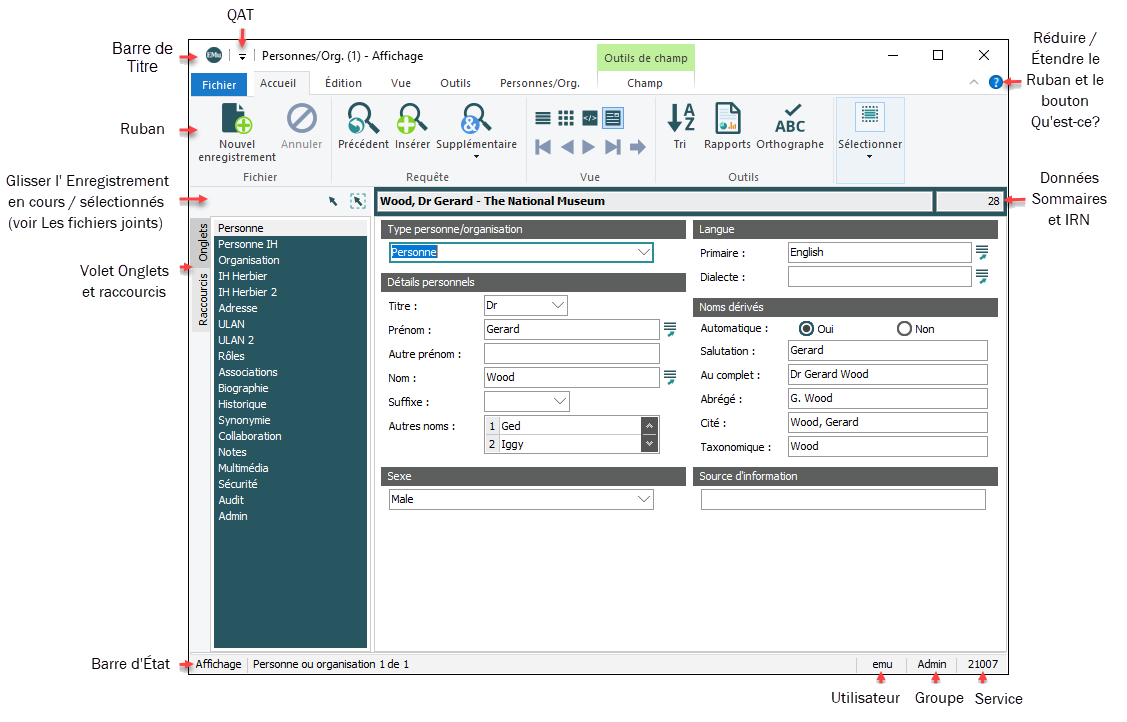Image resolution: width=1127 pixels, height=722 pixels.
Task: Select Biographie in the tabs list
Action: click(x=243, y=388)
